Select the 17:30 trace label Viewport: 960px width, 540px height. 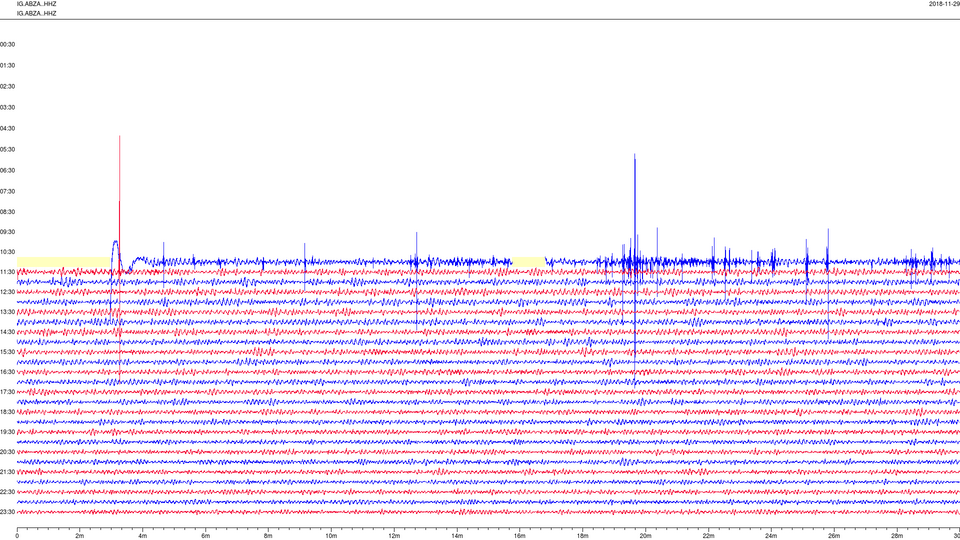[7, 392]
